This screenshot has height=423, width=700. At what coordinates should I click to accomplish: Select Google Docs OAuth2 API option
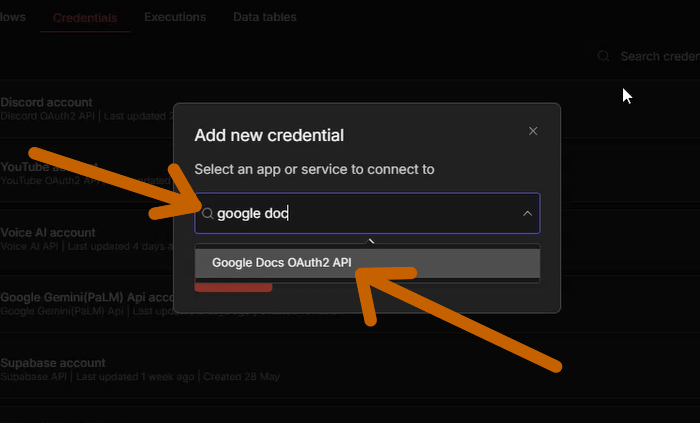point(367,262)
